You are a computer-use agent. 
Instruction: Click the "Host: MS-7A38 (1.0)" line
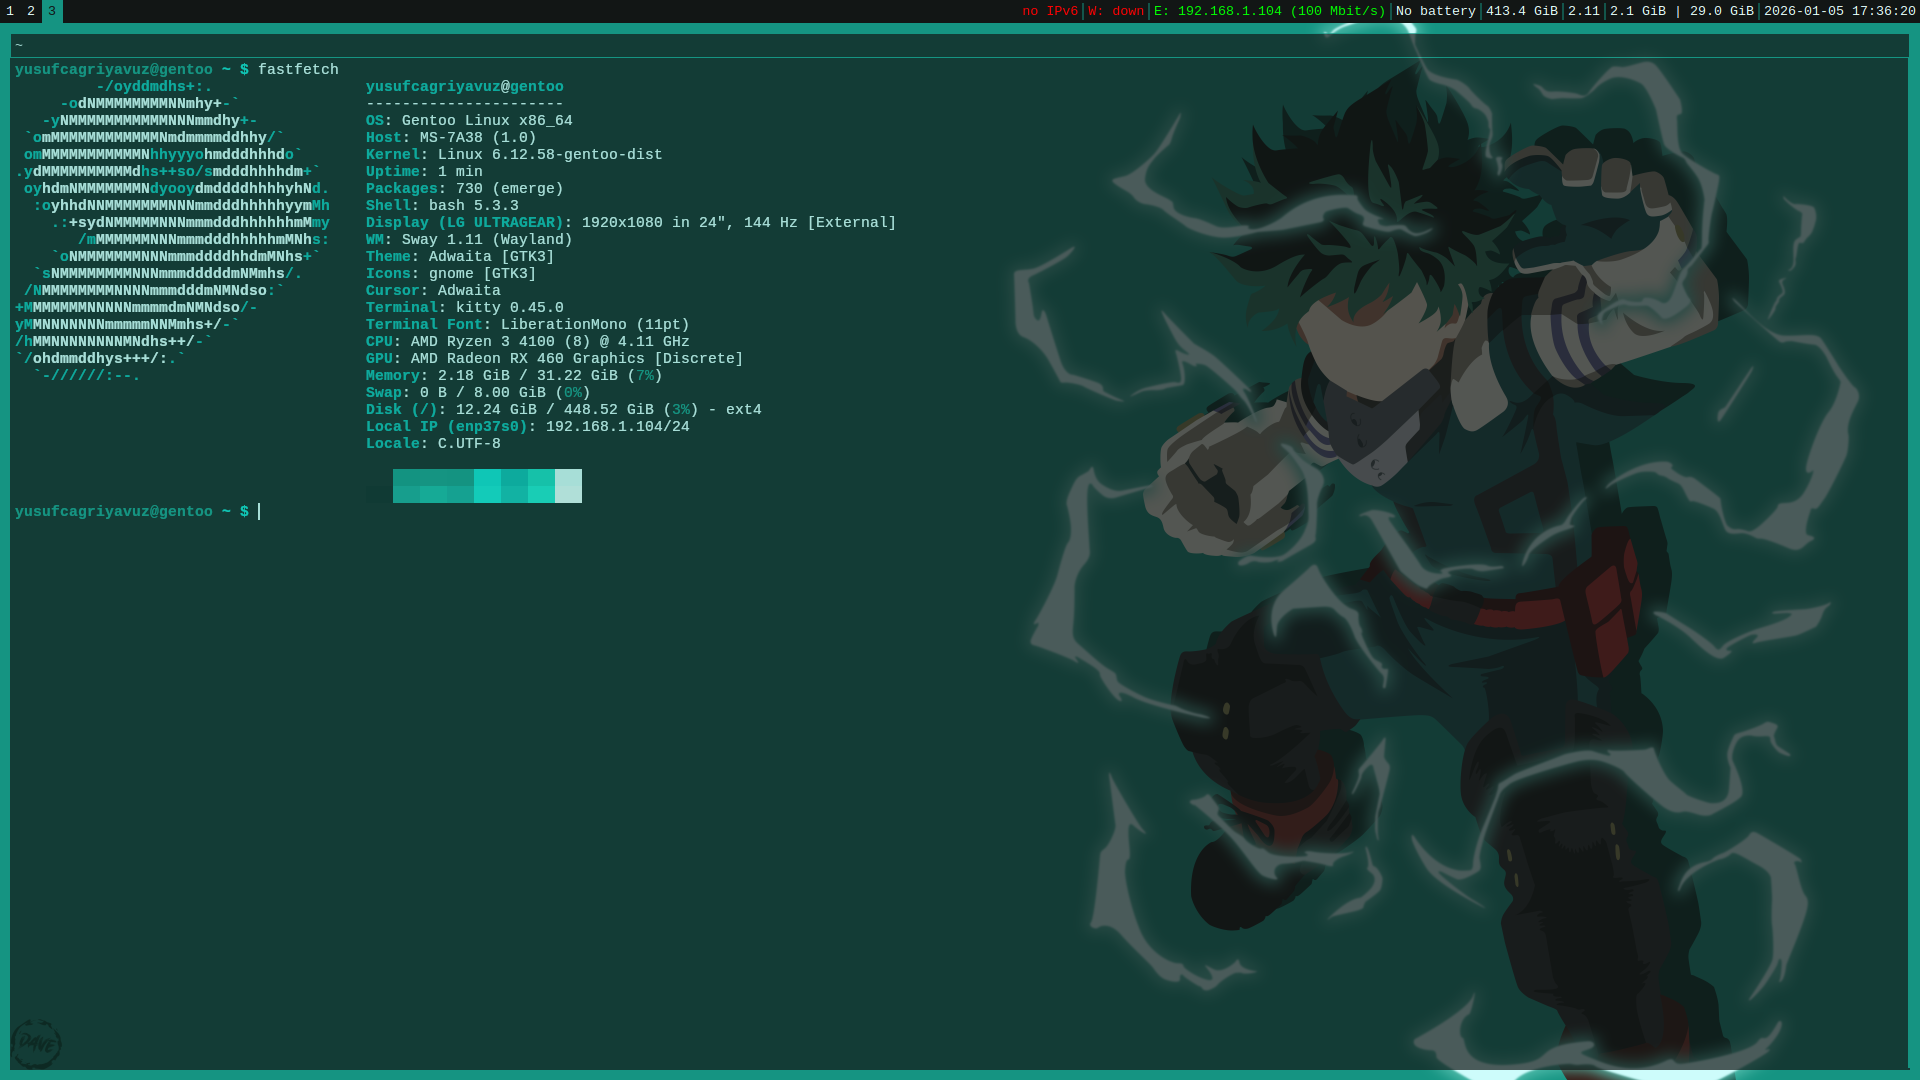(451, 138)
